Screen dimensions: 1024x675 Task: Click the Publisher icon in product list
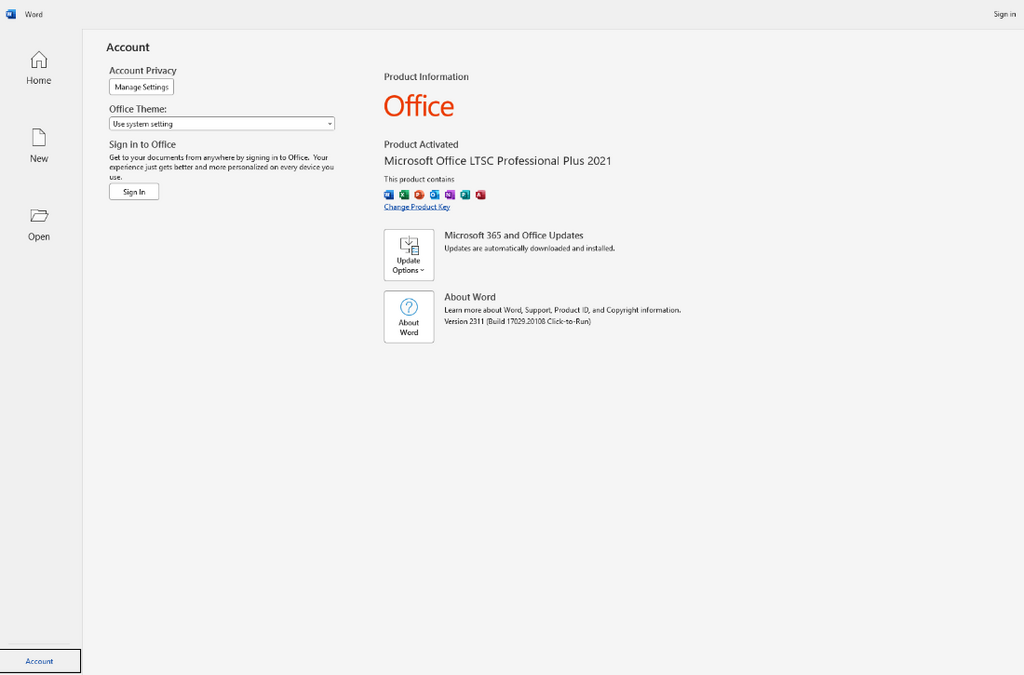pos(465,195)
